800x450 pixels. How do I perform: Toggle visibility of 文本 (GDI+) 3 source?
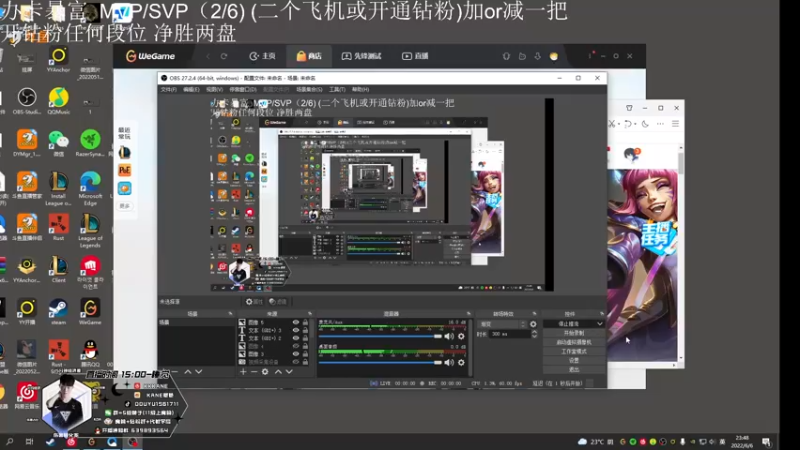point(295,330)
